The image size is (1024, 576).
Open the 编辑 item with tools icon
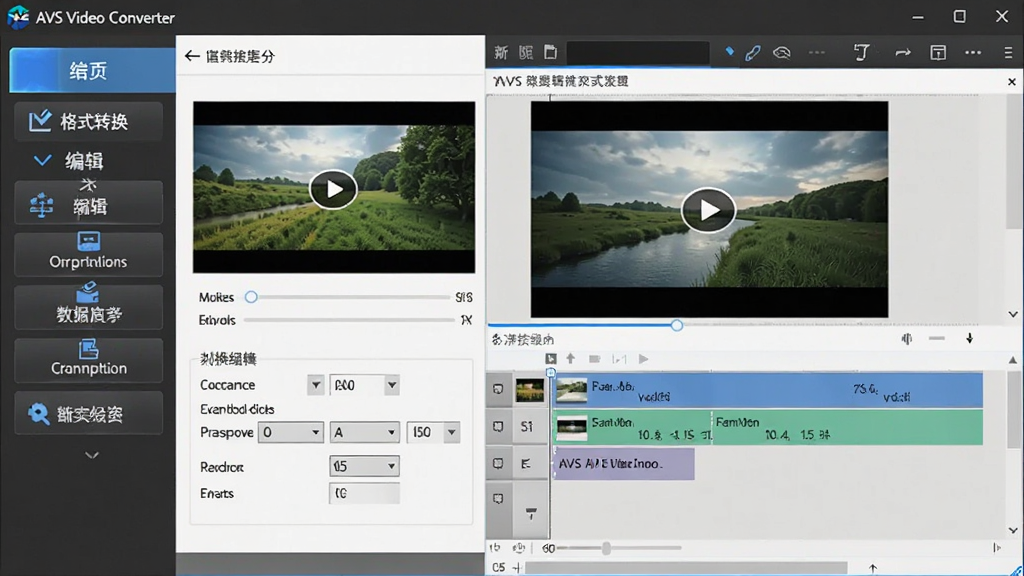tap(89, 202)
